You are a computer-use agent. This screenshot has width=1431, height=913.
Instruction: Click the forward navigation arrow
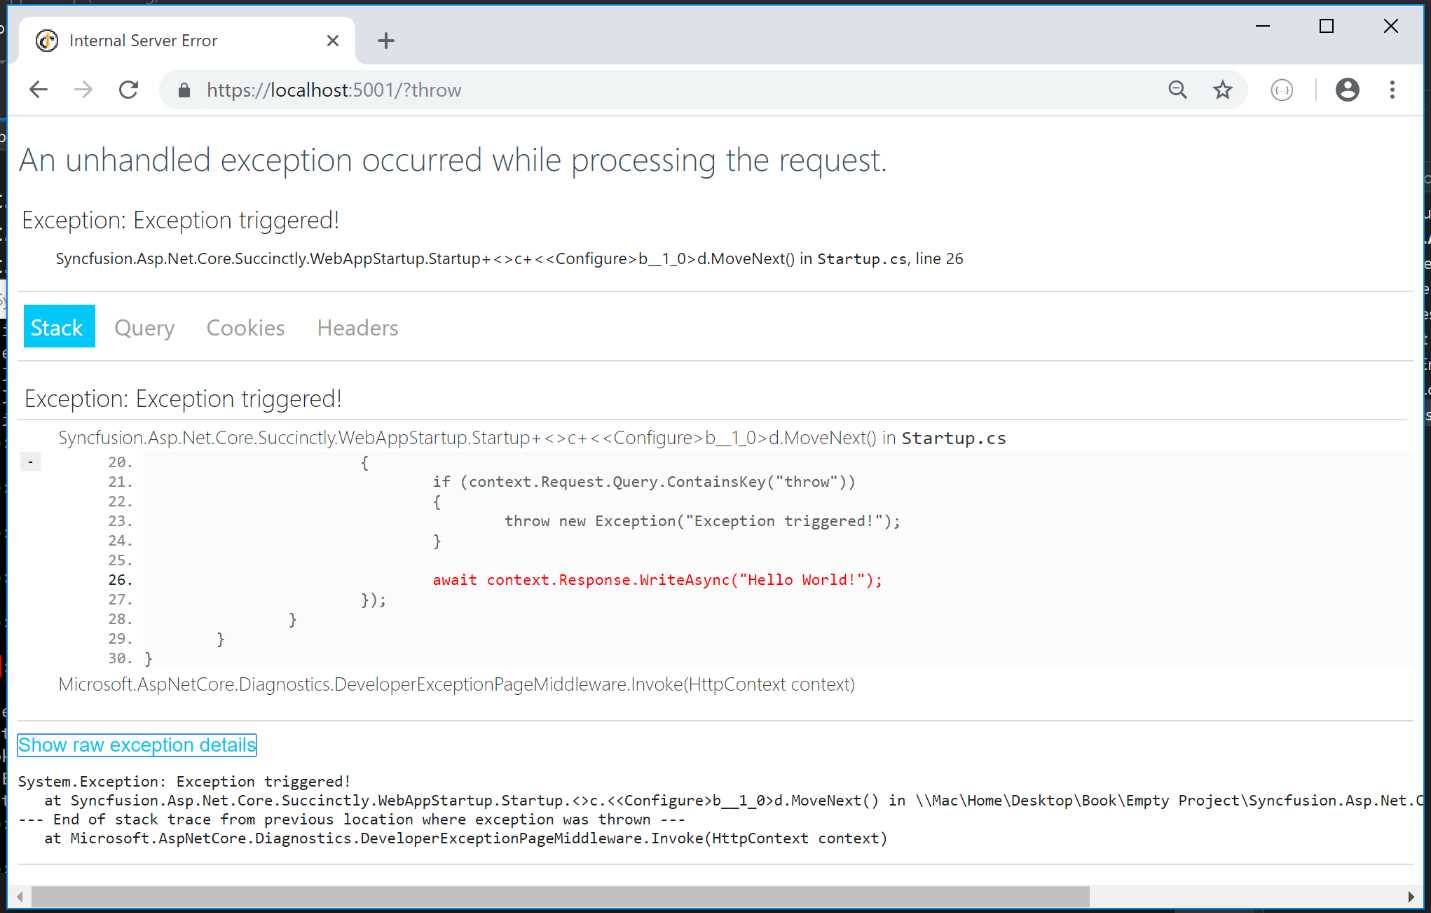point(83,89)
